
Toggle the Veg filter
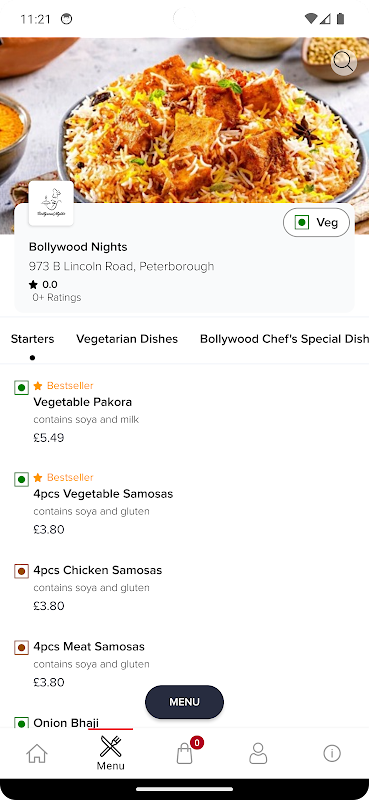pos(316,222)
